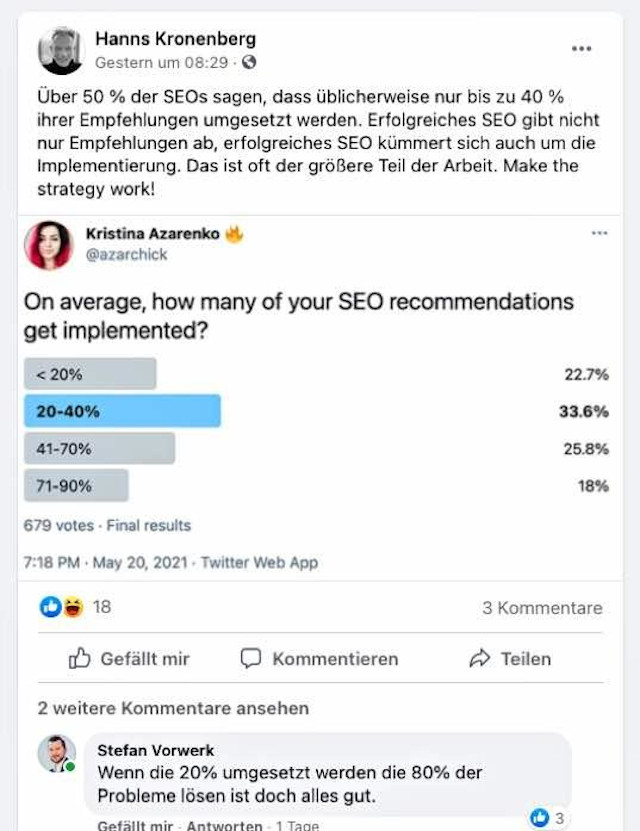Open the '3 Kommentare' link
Viewport: 640px width, 831px height.
click(x=542, y=608)
